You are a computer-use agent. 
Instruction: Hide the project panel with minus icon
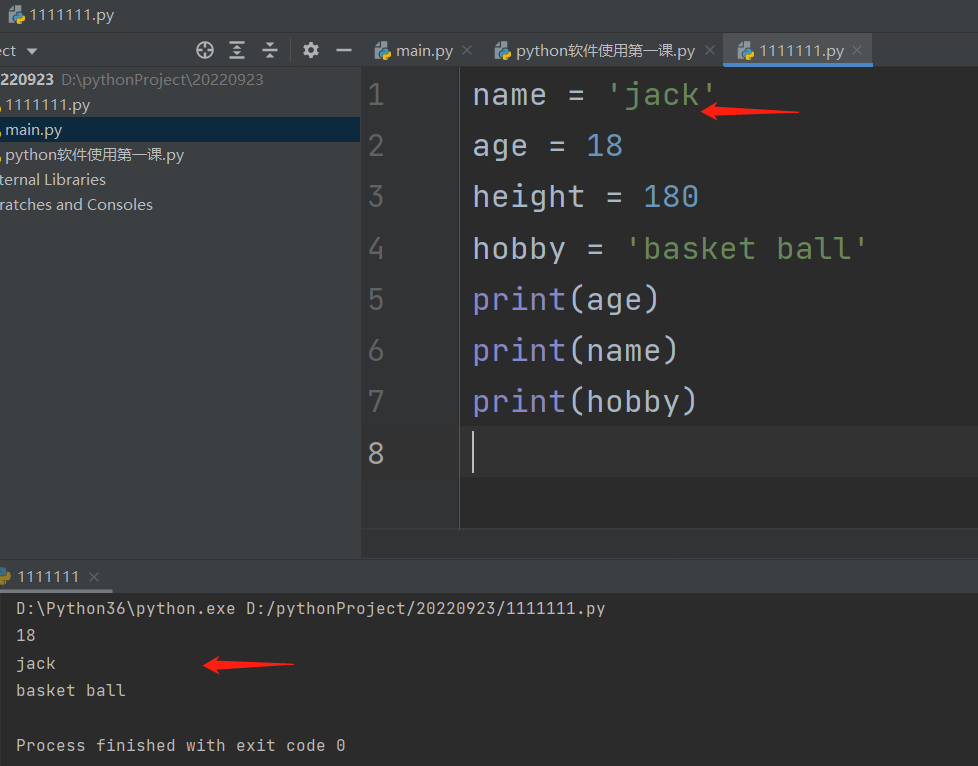tap(344, 50)
